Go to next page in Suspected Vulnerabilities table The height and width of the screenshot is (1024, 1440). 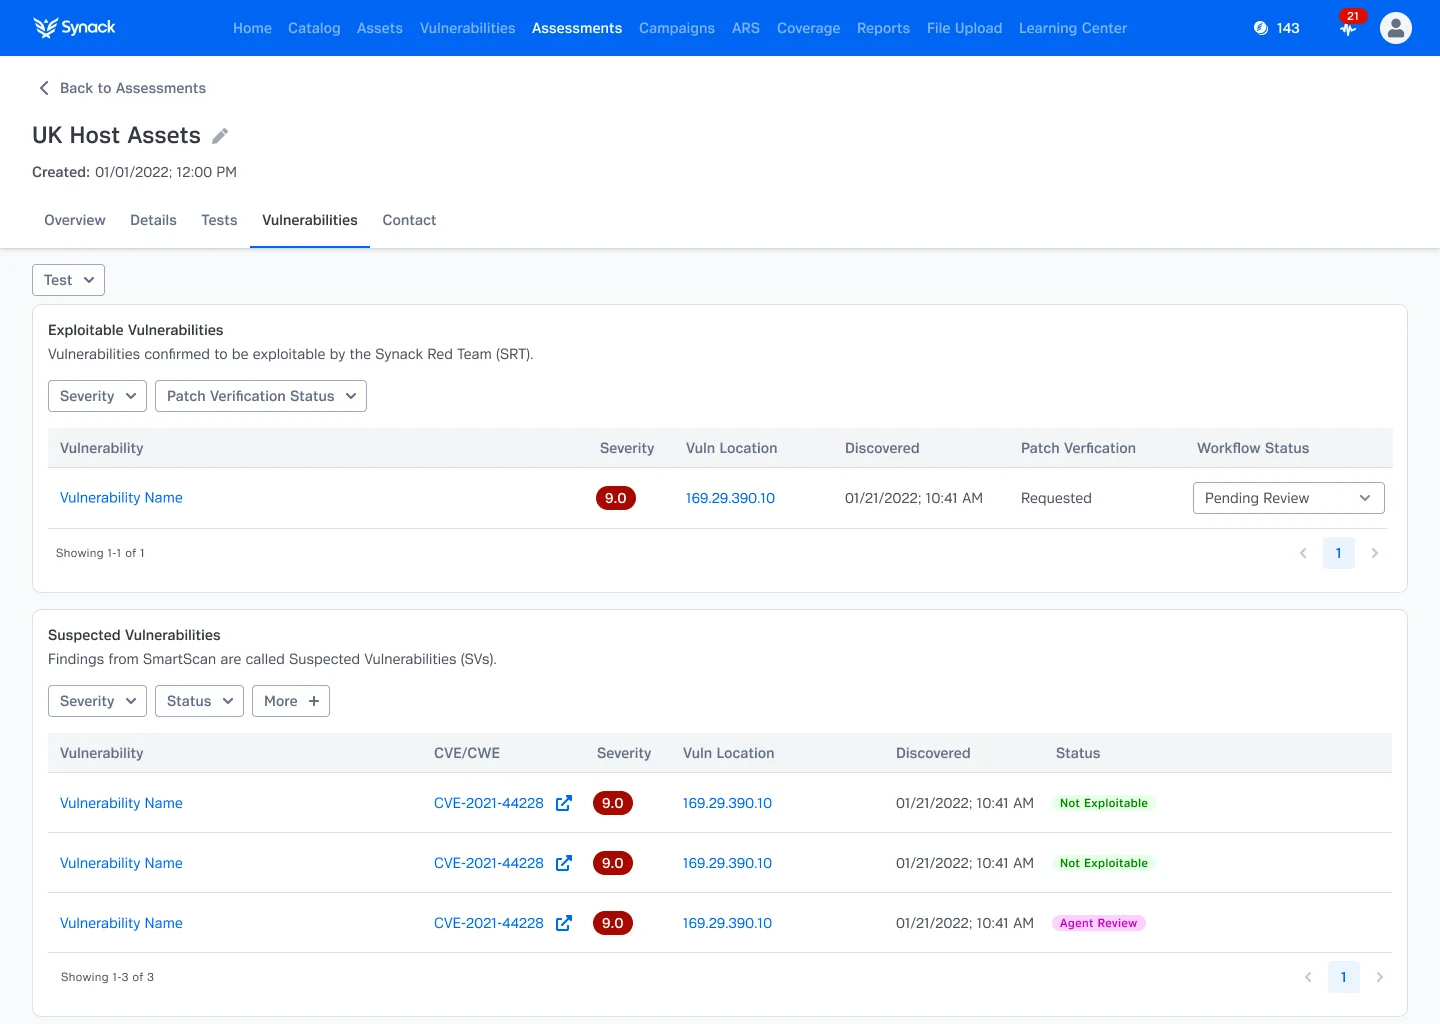click(1380, 977)
